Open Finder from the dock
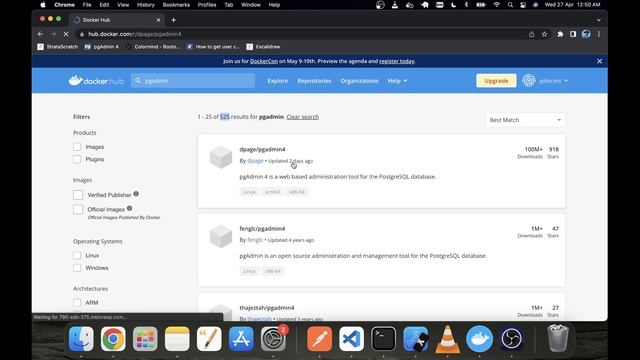 (81, 339)
